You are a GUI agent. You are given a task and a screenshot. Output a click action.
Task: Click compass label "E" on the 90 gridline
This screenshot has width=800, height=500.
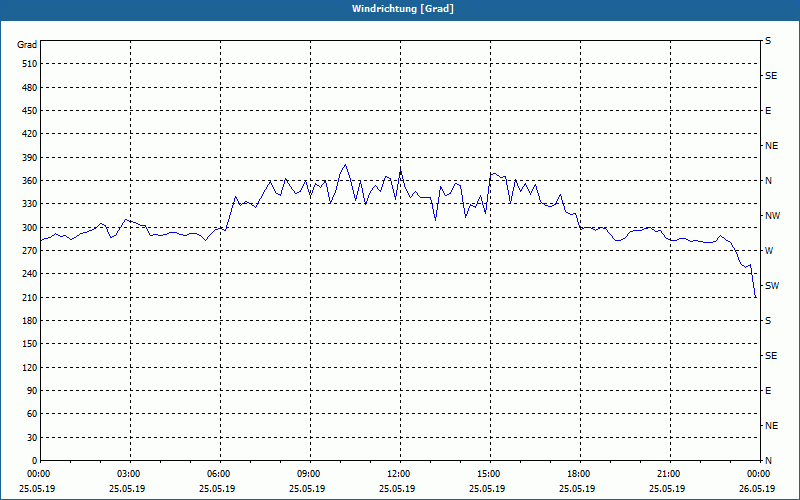768,391
